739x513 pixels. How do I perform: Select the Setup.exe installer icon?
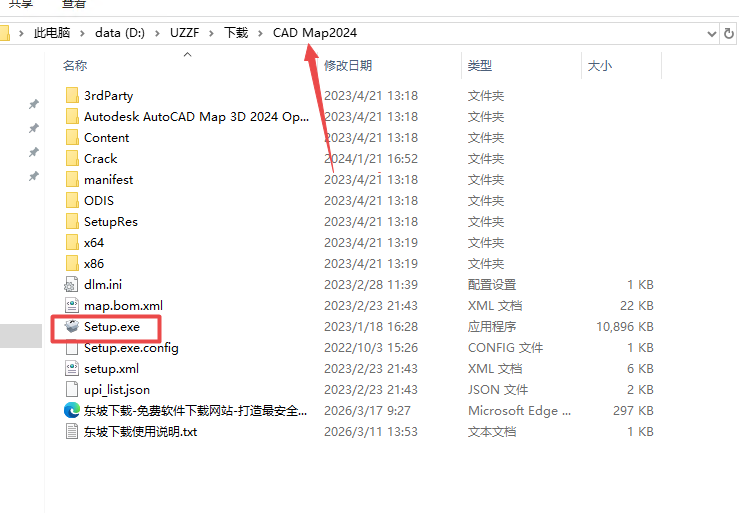click(71, 327)
